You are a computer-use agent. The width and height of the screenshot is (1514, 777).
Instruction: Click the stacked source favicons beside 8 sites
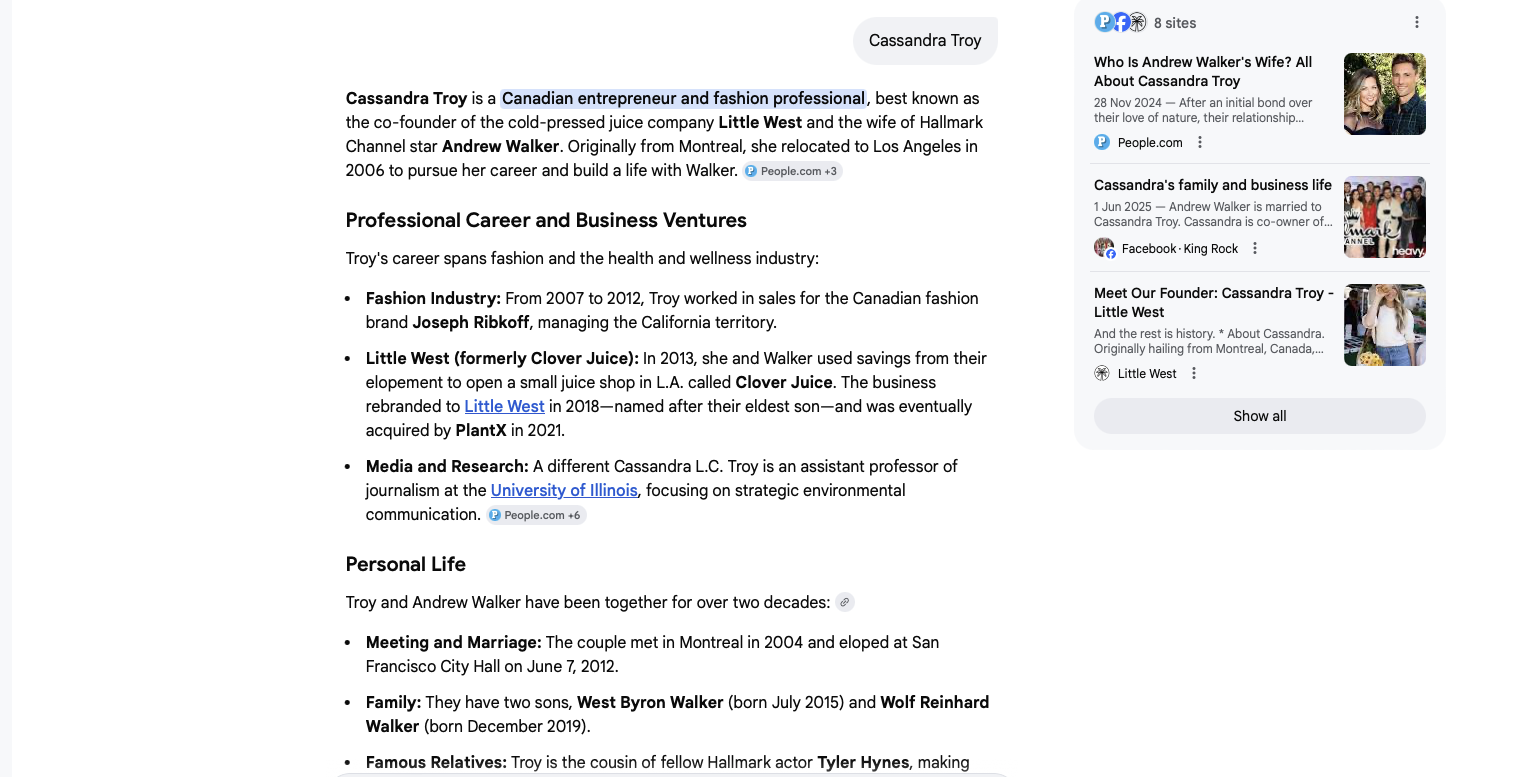point(1120,22)
